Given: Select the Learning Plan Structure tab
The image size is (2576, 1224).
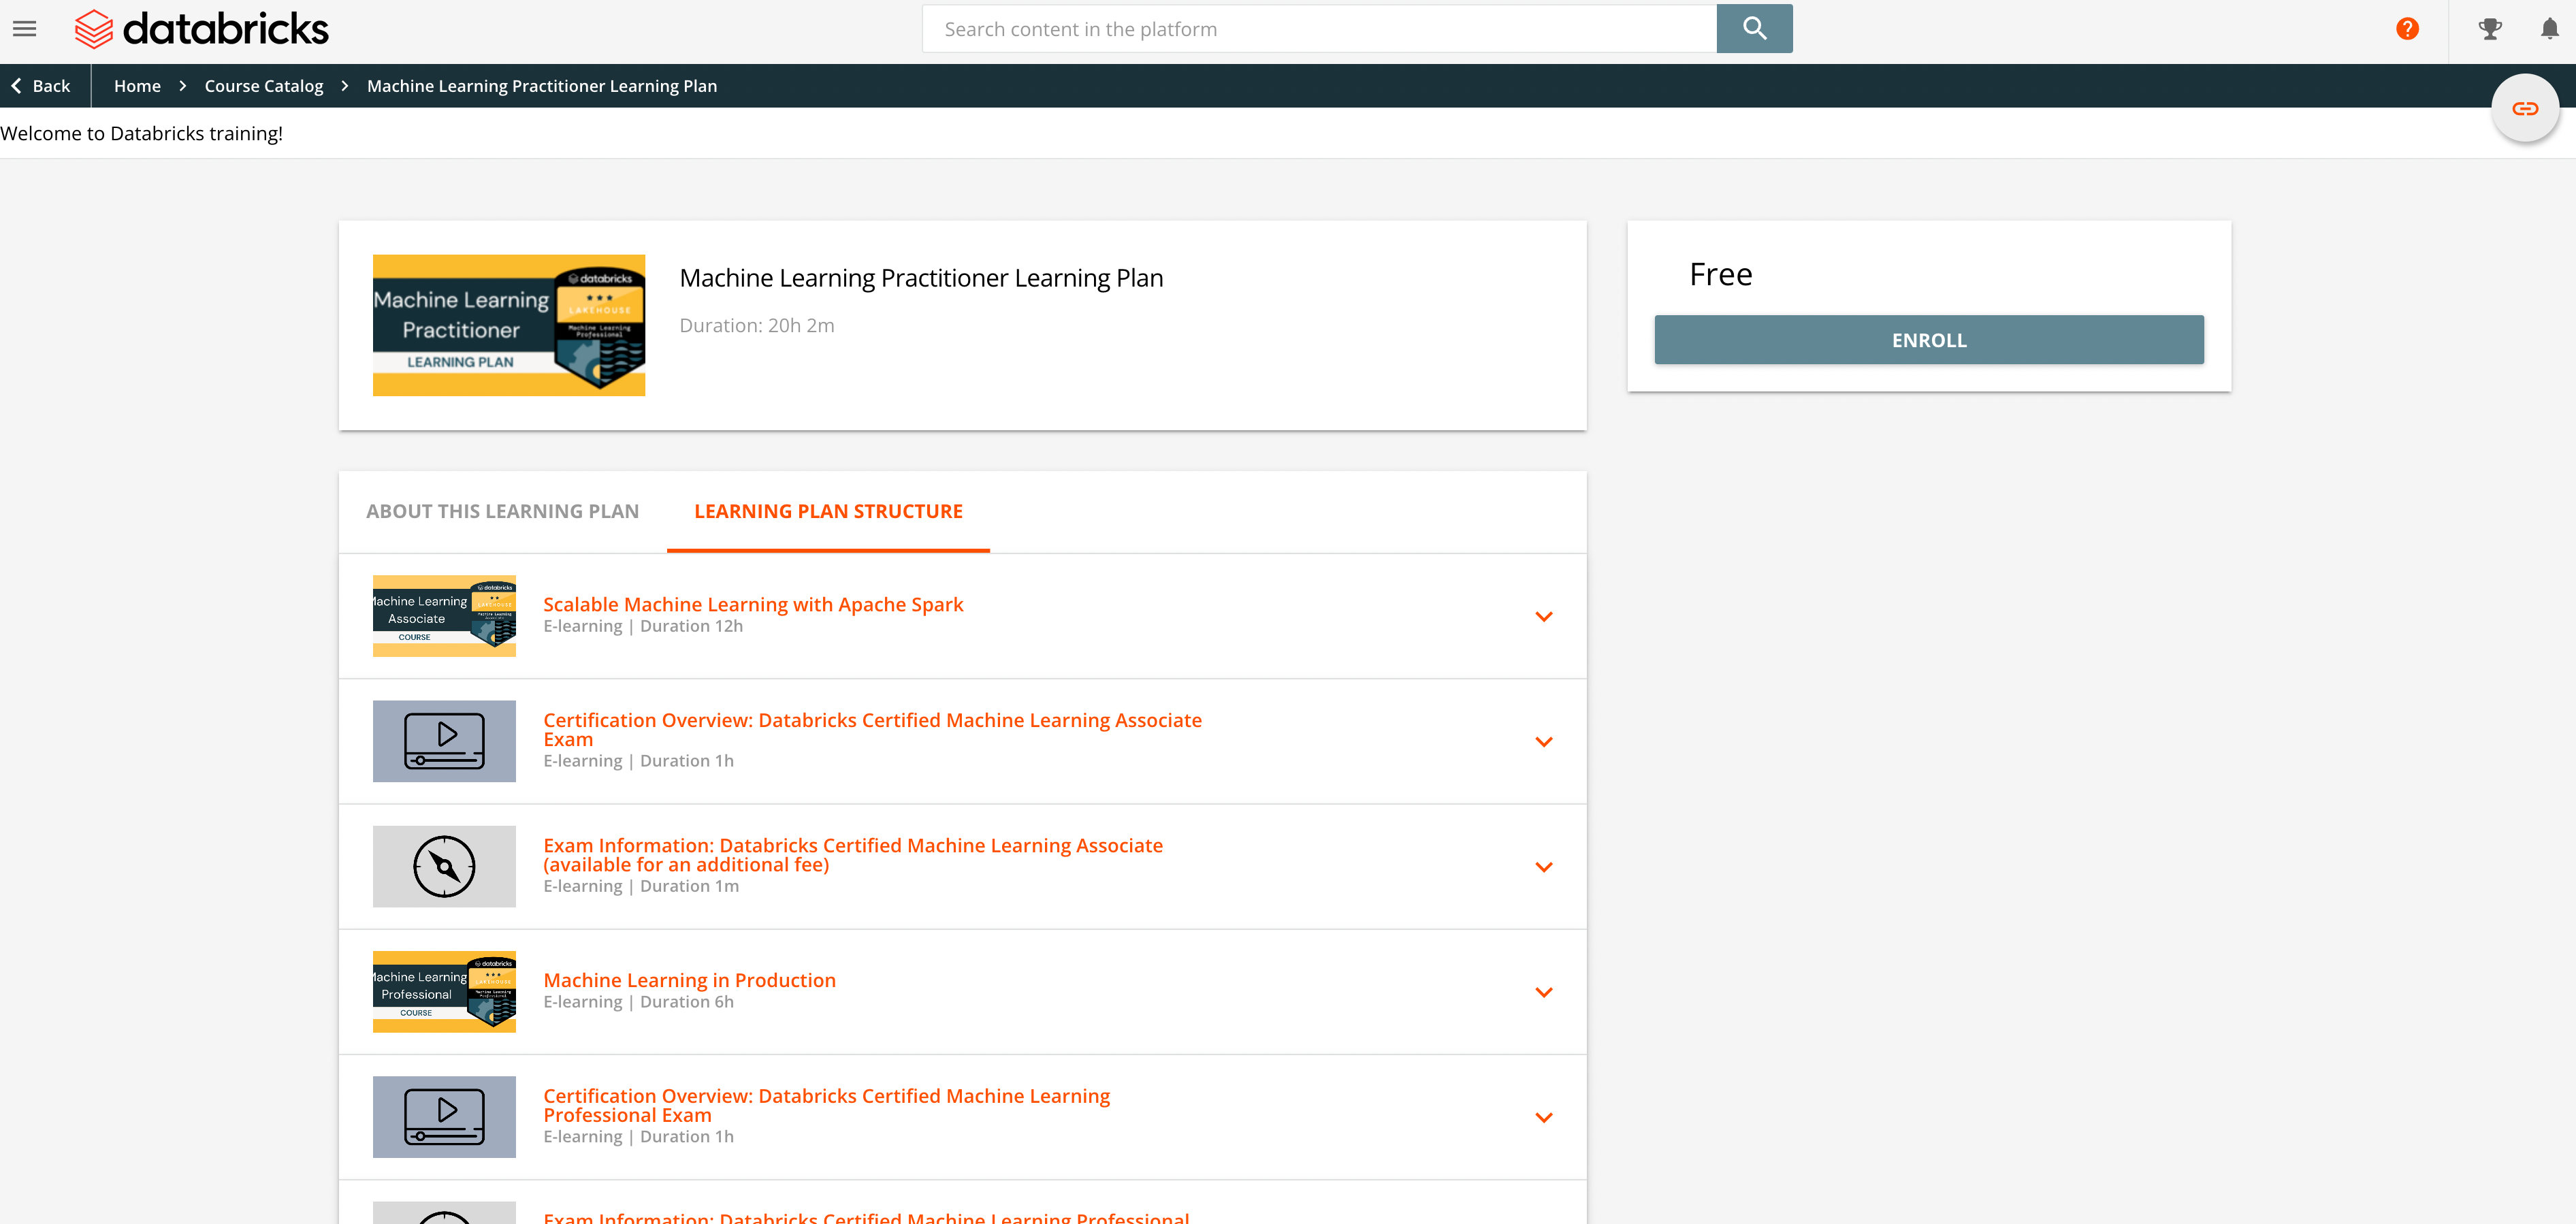Looking at the screenshot, I should coord(828,511).
